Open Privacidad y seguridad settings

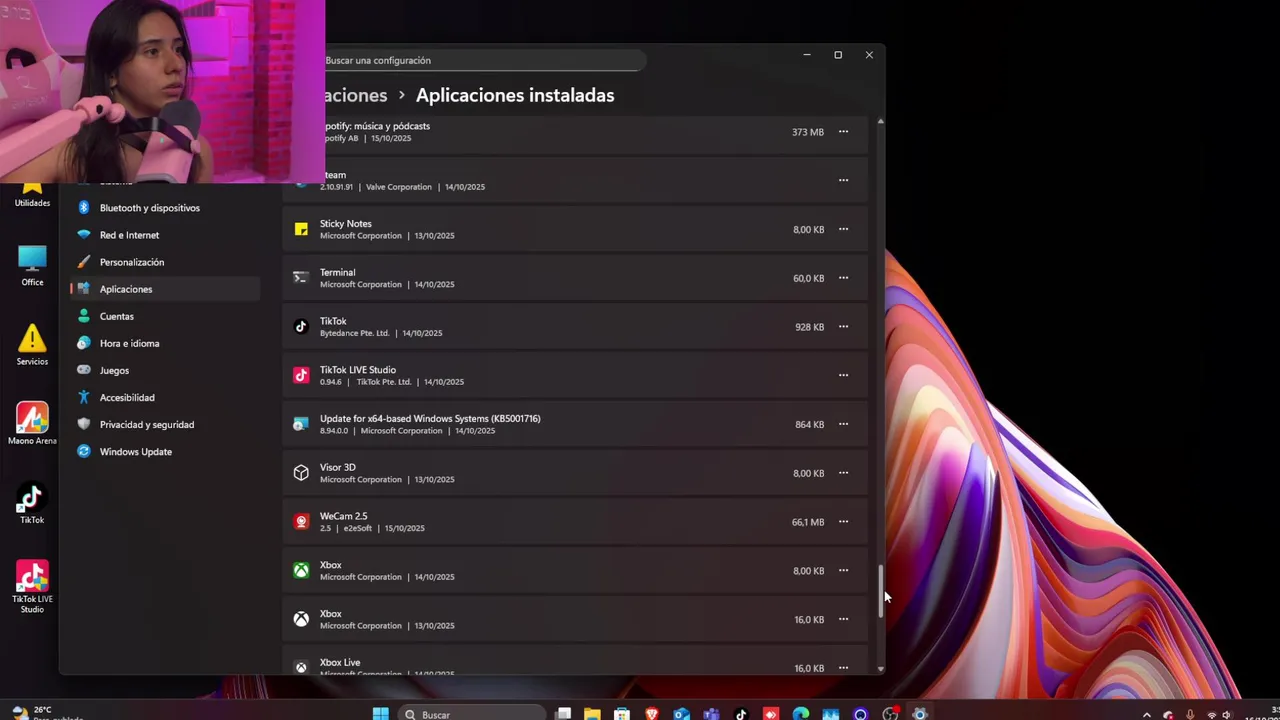pyautogui.click(x=165, y=424)
